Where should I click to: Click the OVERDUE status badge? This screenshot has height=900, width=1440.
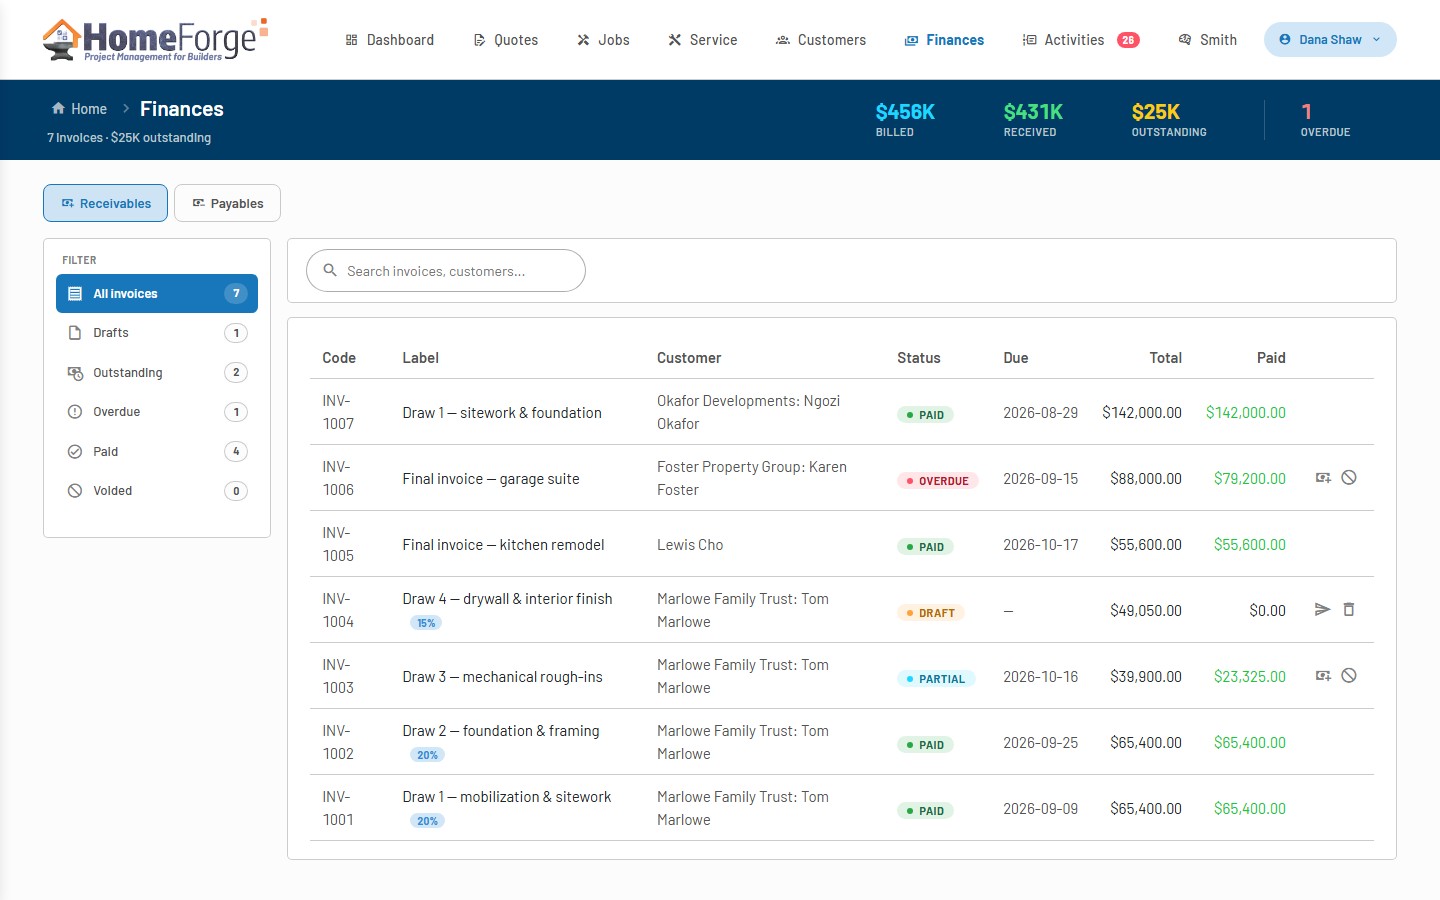pyautogui.click(x=937, y=481)
